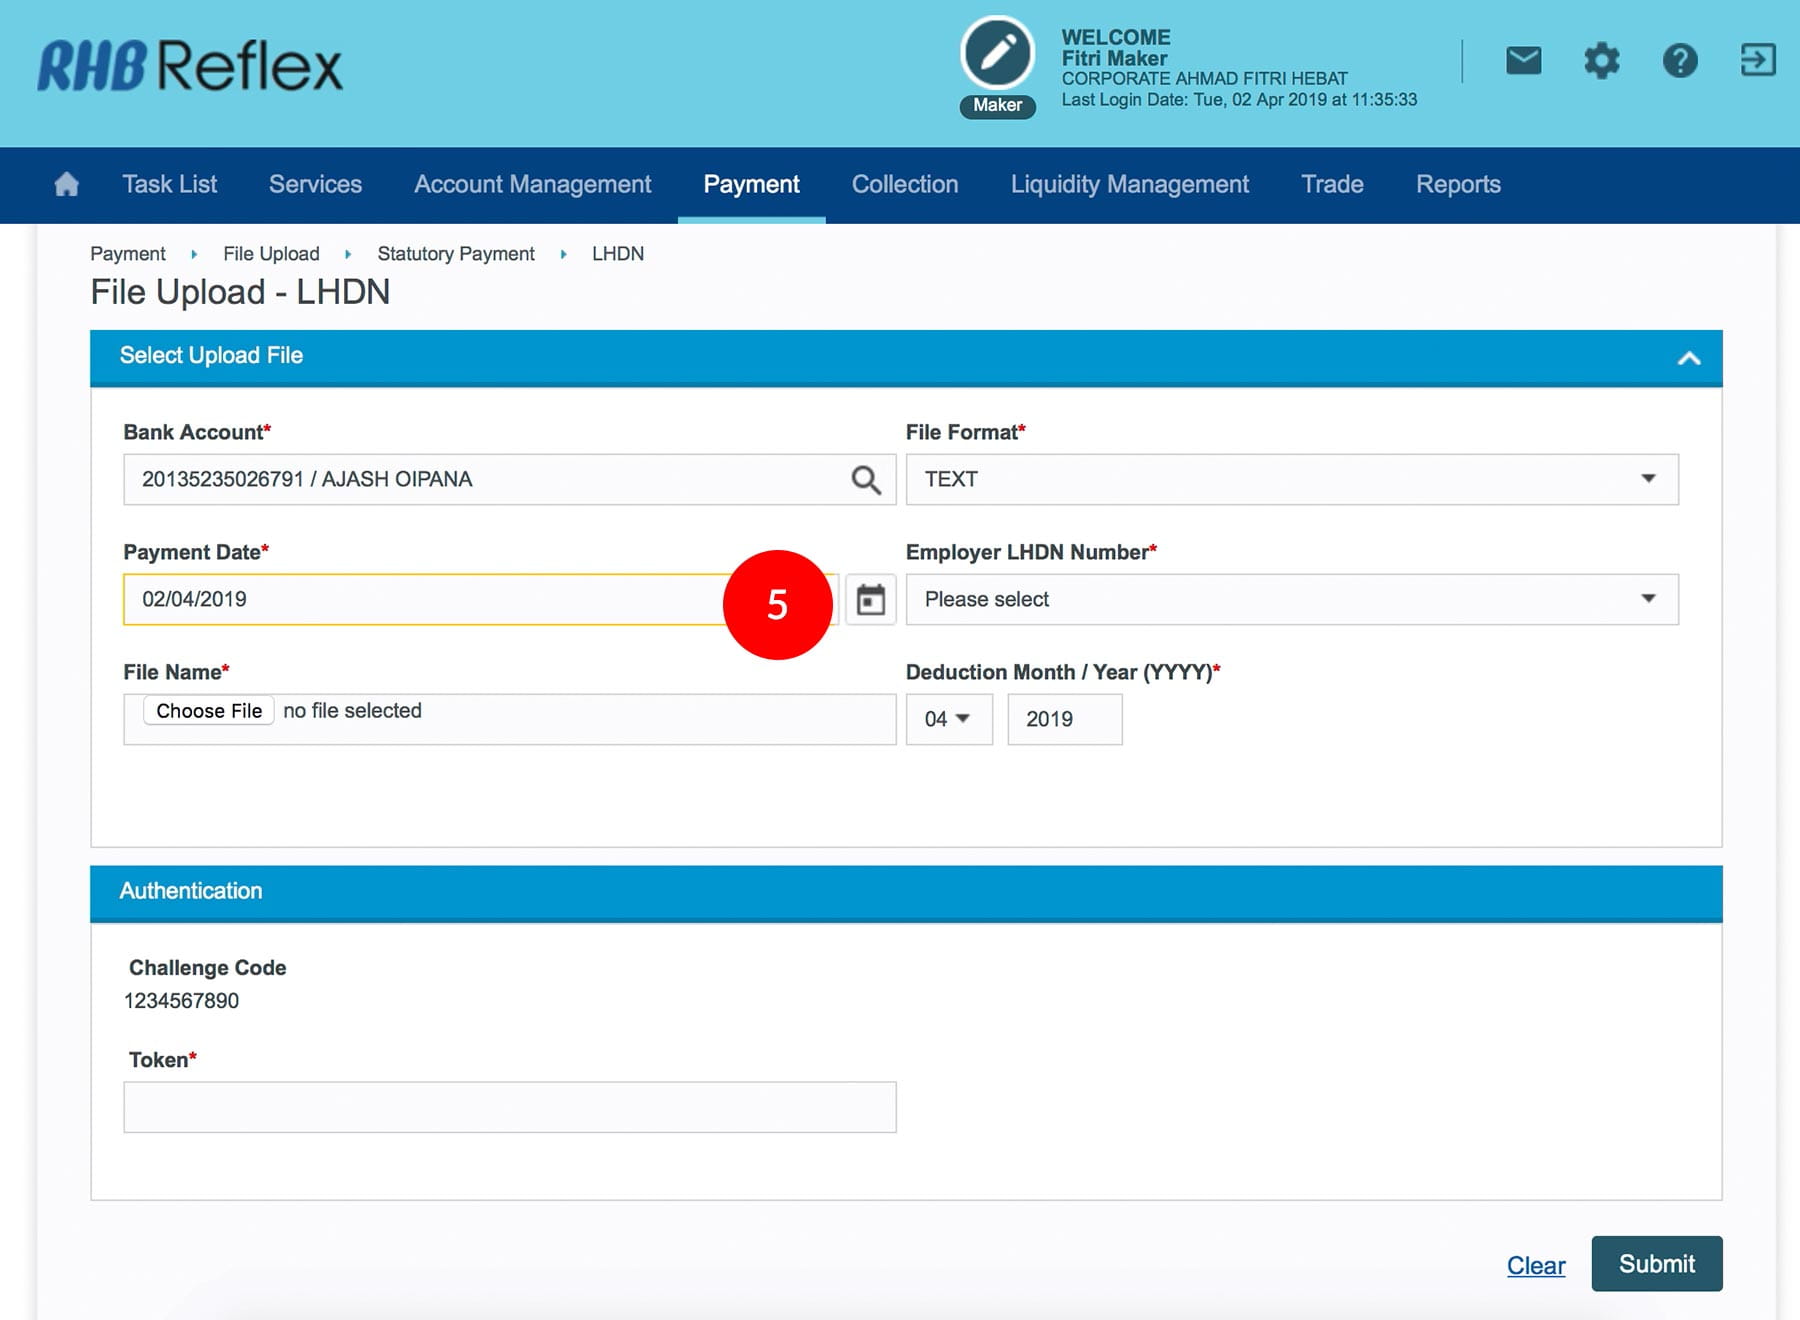Click the Choose File button
The width and height of the screenshot is (1800, 1320).
click(209, 711)
